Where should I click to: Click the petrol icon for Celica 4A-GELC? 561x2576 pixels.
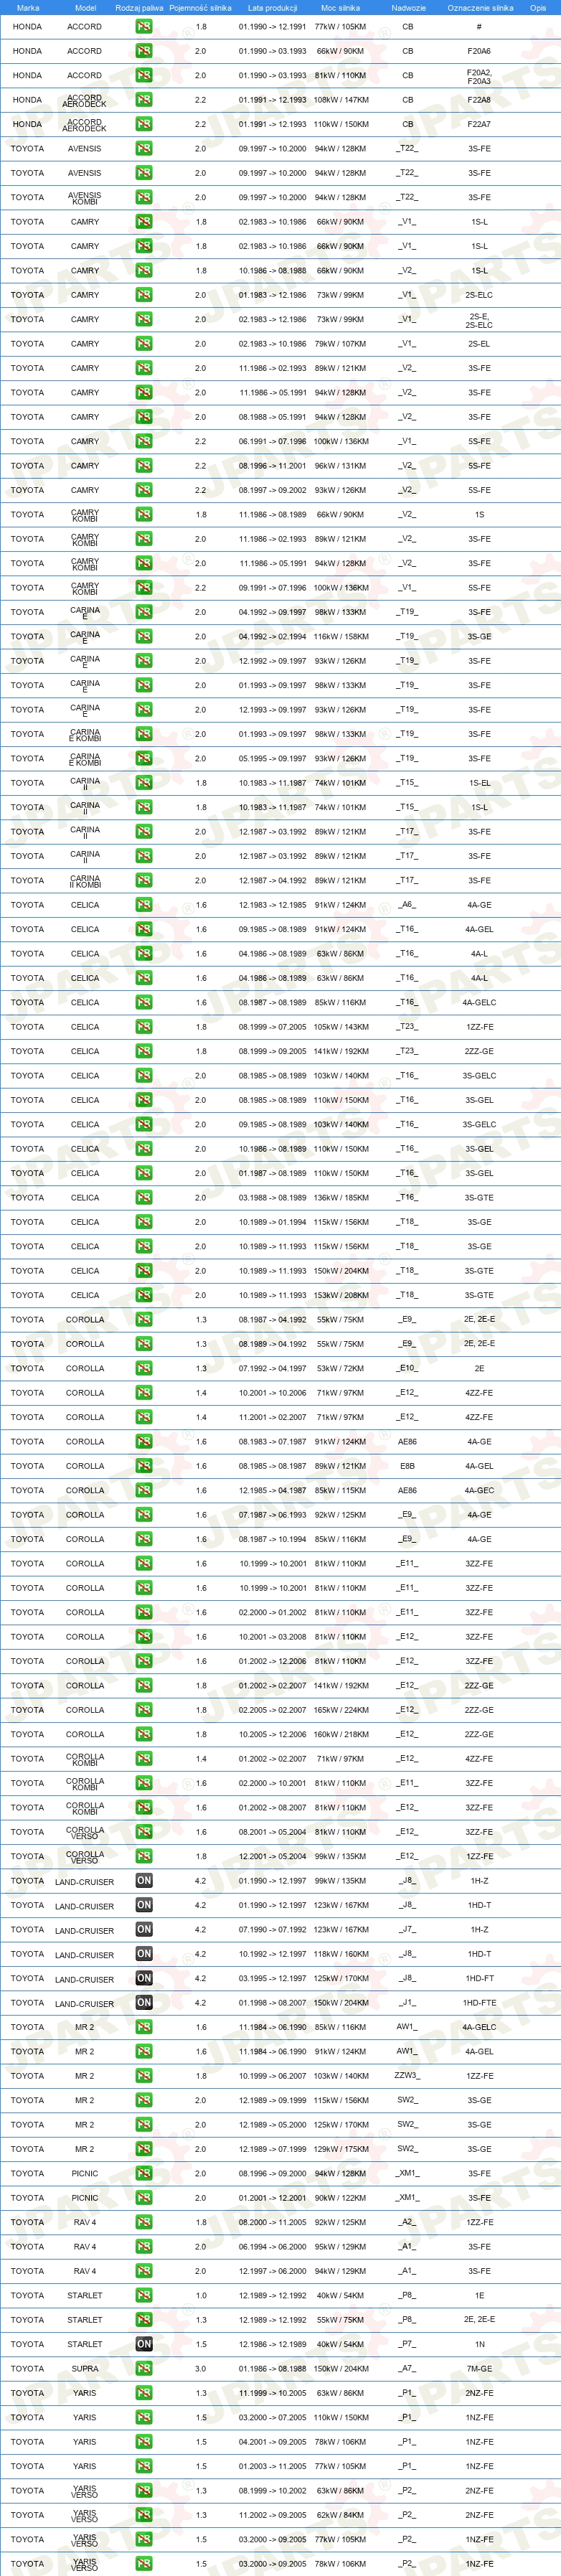click(x=144, y=1003)
